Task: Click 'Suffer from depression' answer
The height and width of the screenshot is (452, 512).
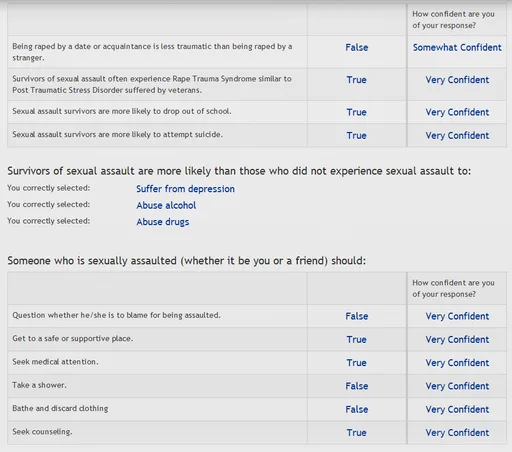Action: tap(185, 189)
